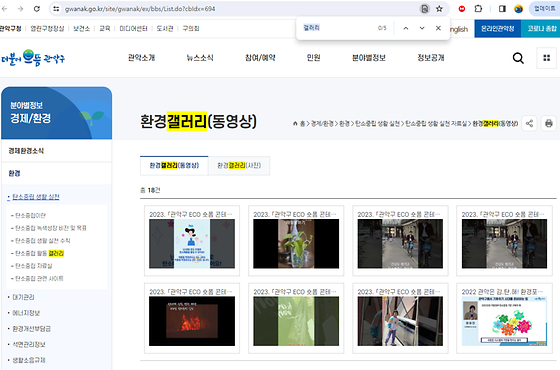Focus the find-in-page search field
Image resolution: width=560 pixels, height=370 pixels.
pyautogui.click(x=338, y=28)
